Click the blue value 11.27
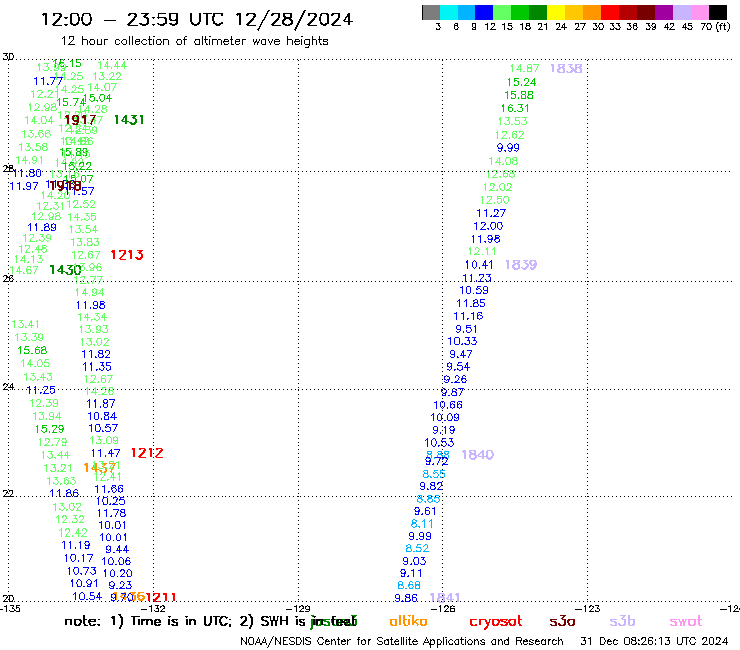Image resolution: width=740 pixels, height=650 pixels. point(491,213)
